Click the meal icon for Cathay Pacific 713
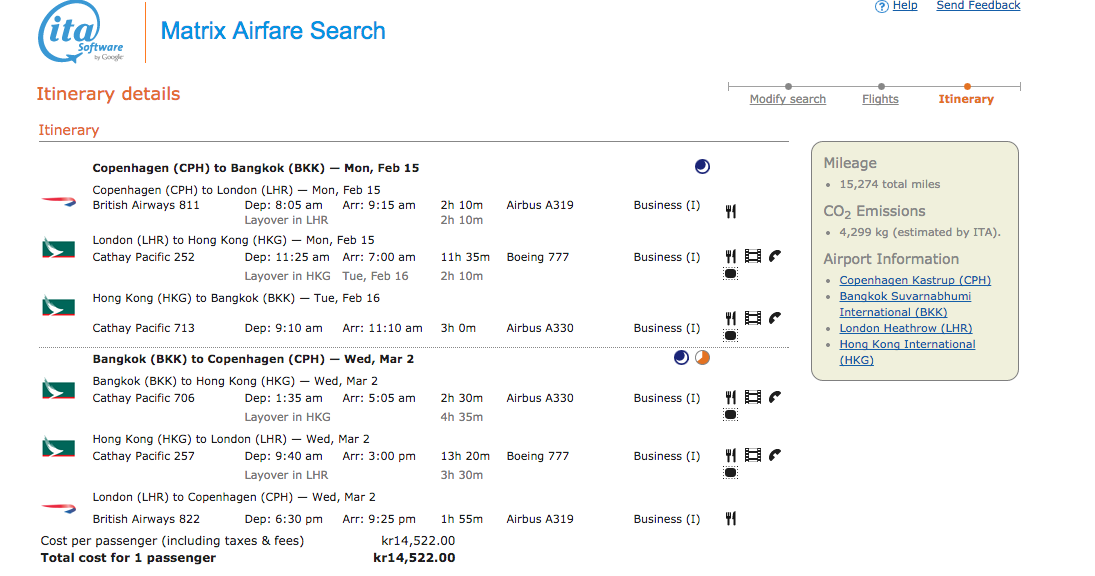The image size is (1095, 576). tap(730, 318)
